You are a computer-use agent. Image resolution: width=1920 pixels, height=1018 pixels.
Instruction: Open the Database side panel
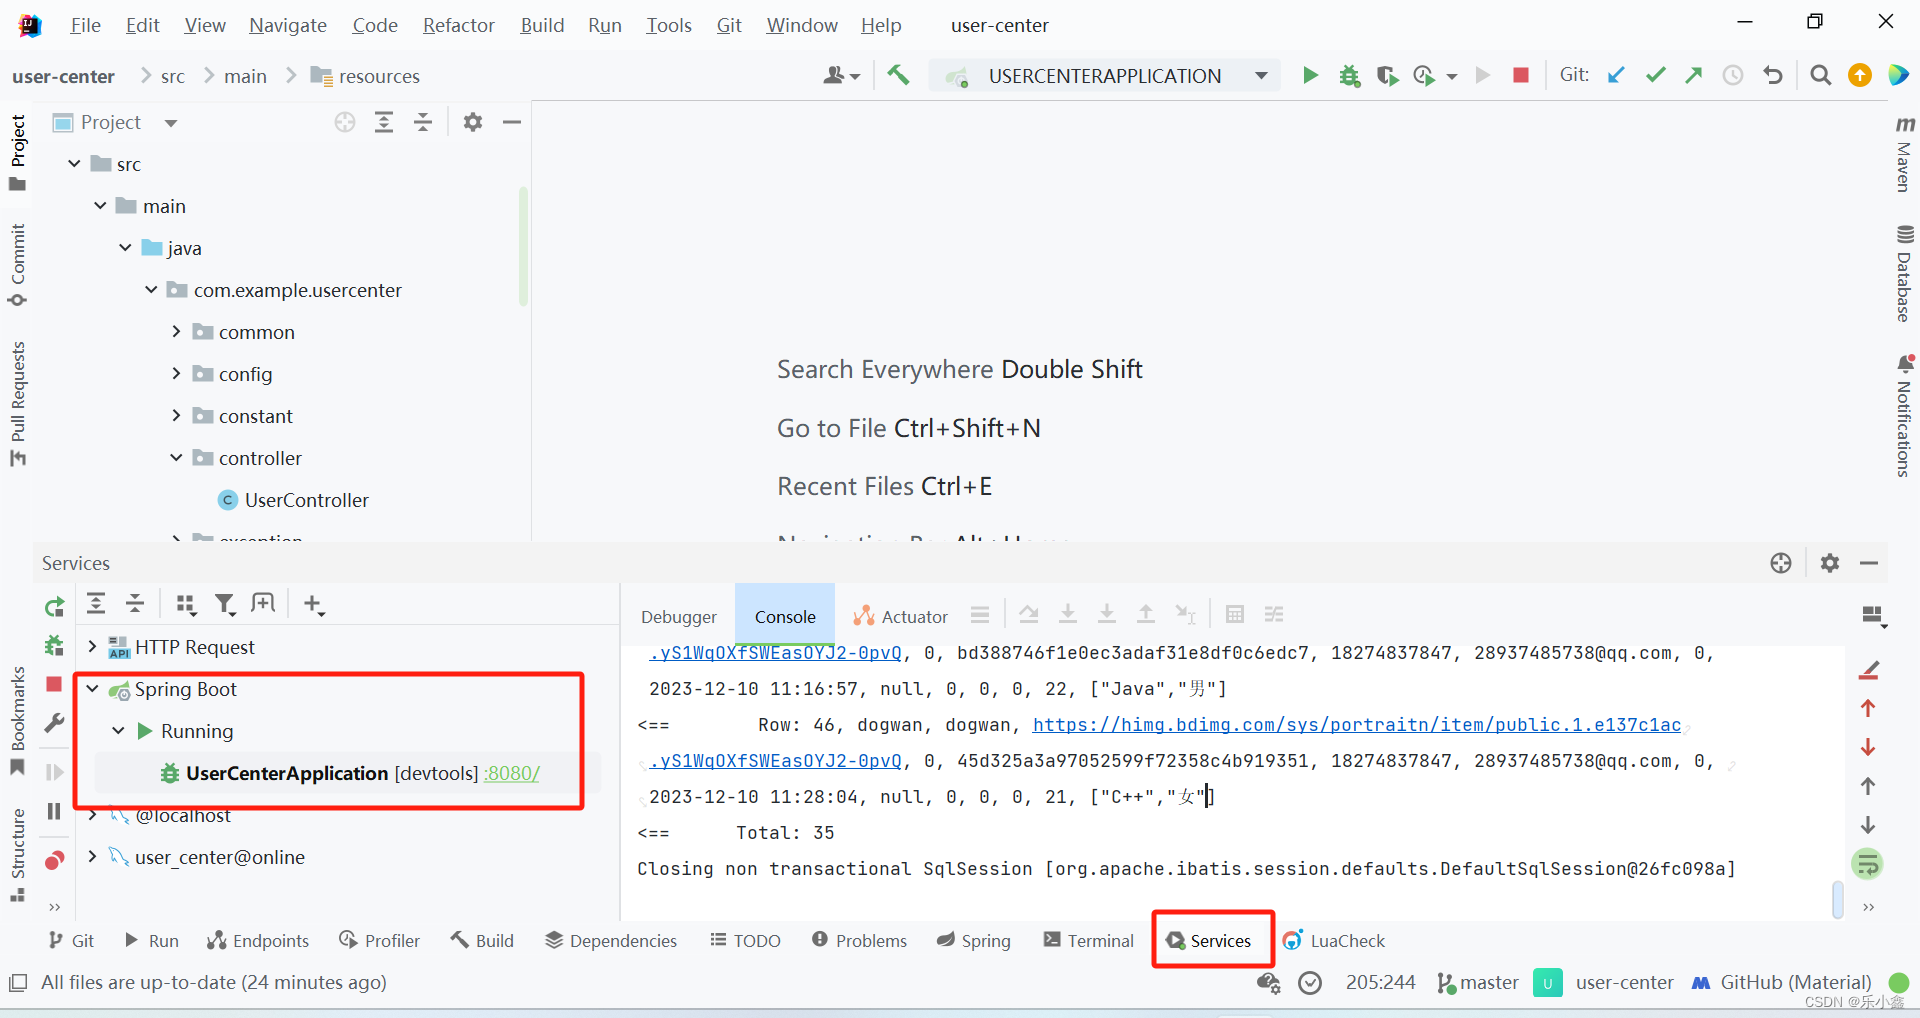coord(1904,273)
